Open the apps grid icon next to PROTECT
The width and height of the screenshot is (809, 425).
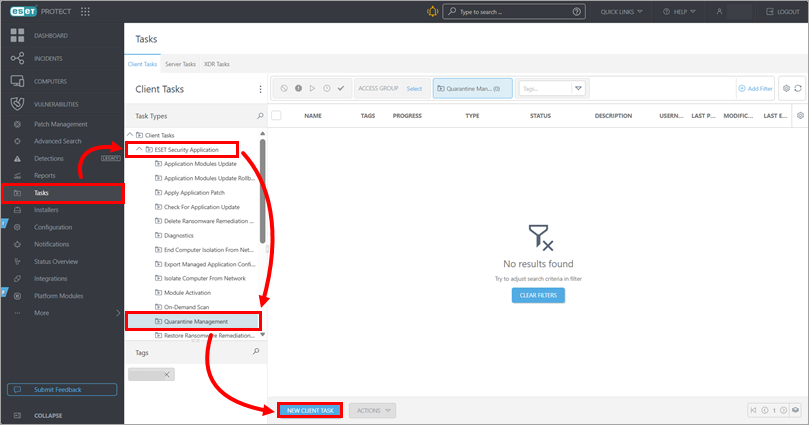(85, 12)
